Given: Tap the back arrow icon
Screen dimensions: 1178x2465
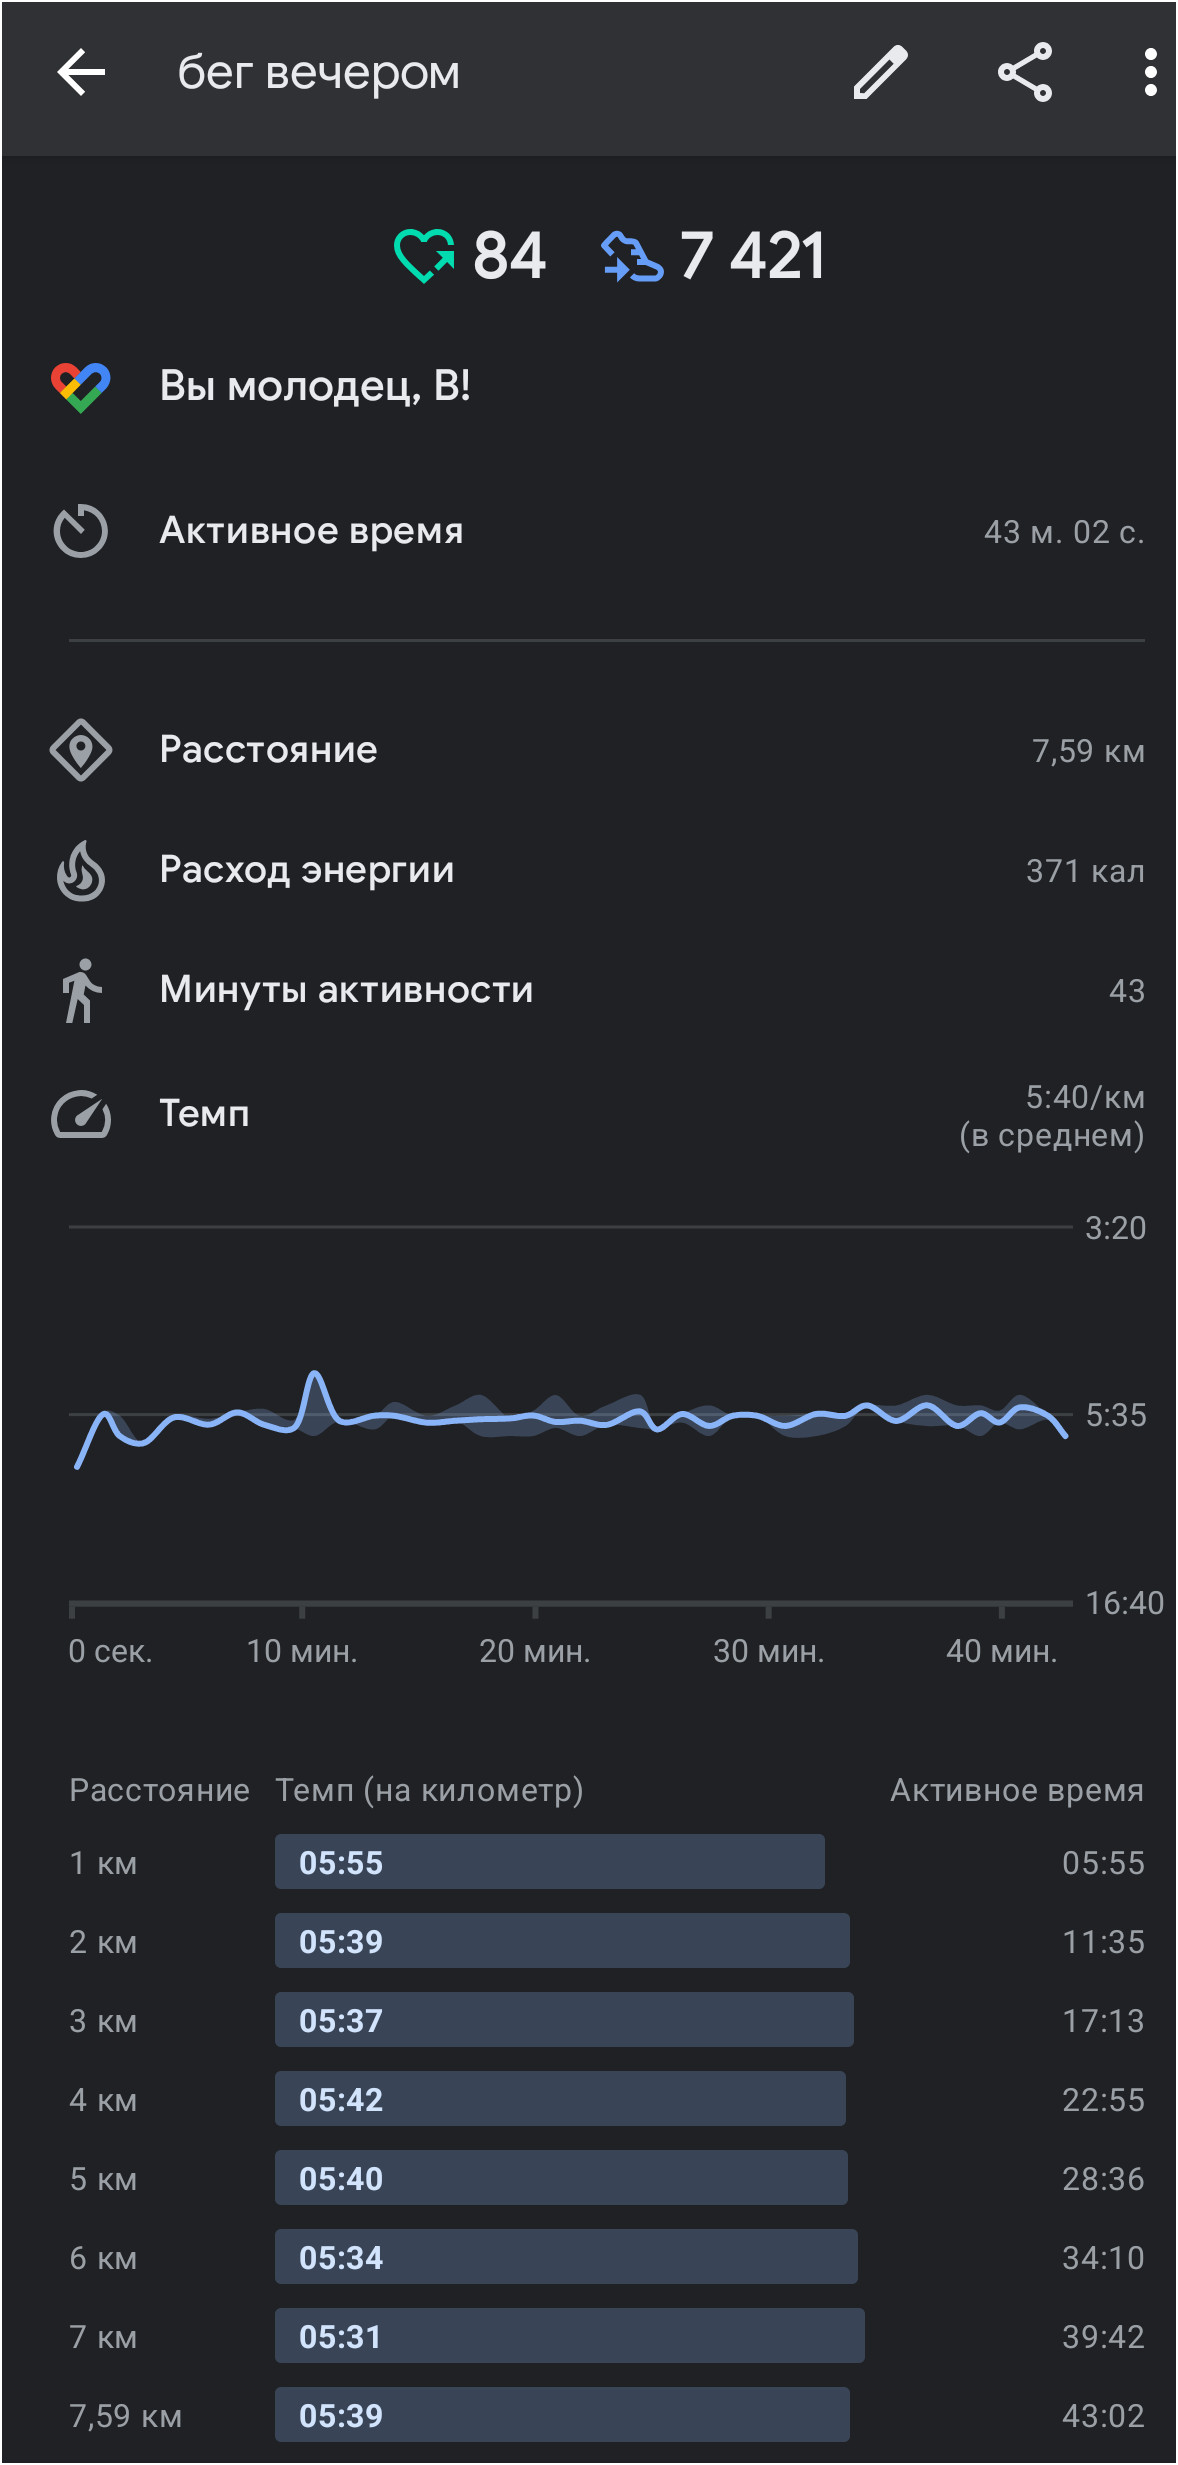Looking at the screenshot, I should point(81,73).
